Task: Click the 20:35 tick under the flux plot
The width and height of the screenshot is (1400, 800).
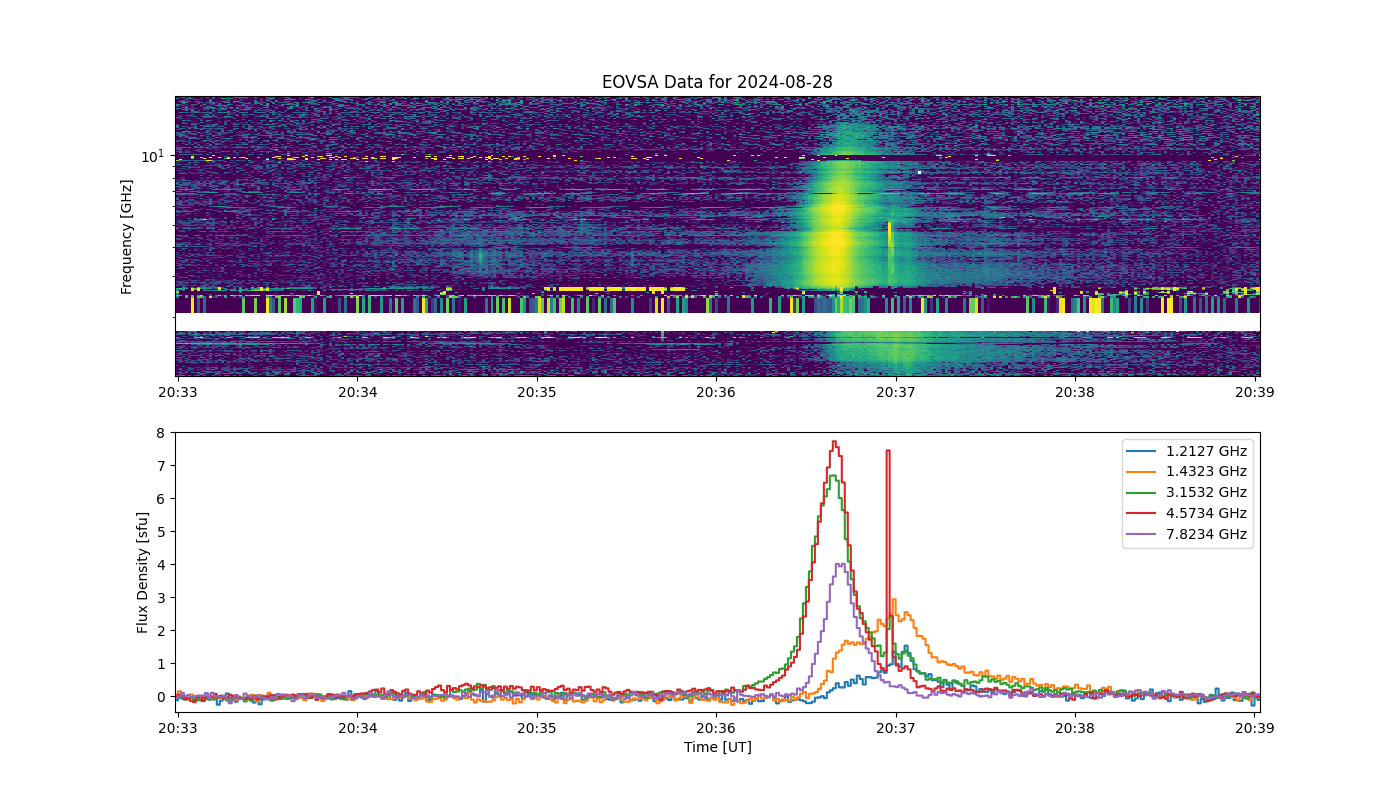Action: click(x=537, y=728)
